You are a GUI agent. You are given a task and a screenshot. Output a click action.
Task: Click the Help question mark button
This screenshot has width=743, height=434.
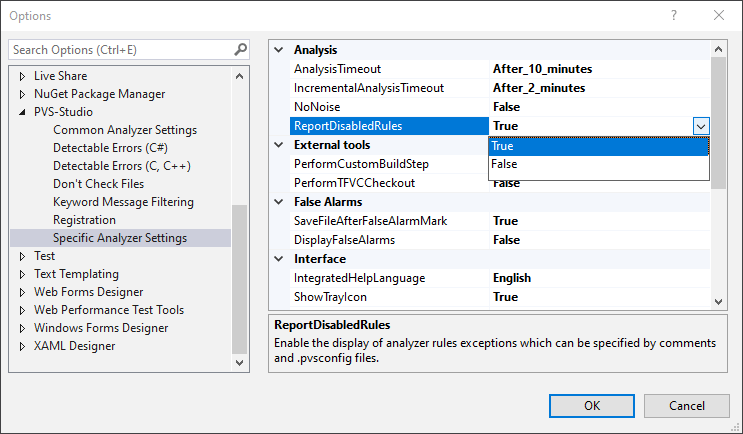[674, 16]
